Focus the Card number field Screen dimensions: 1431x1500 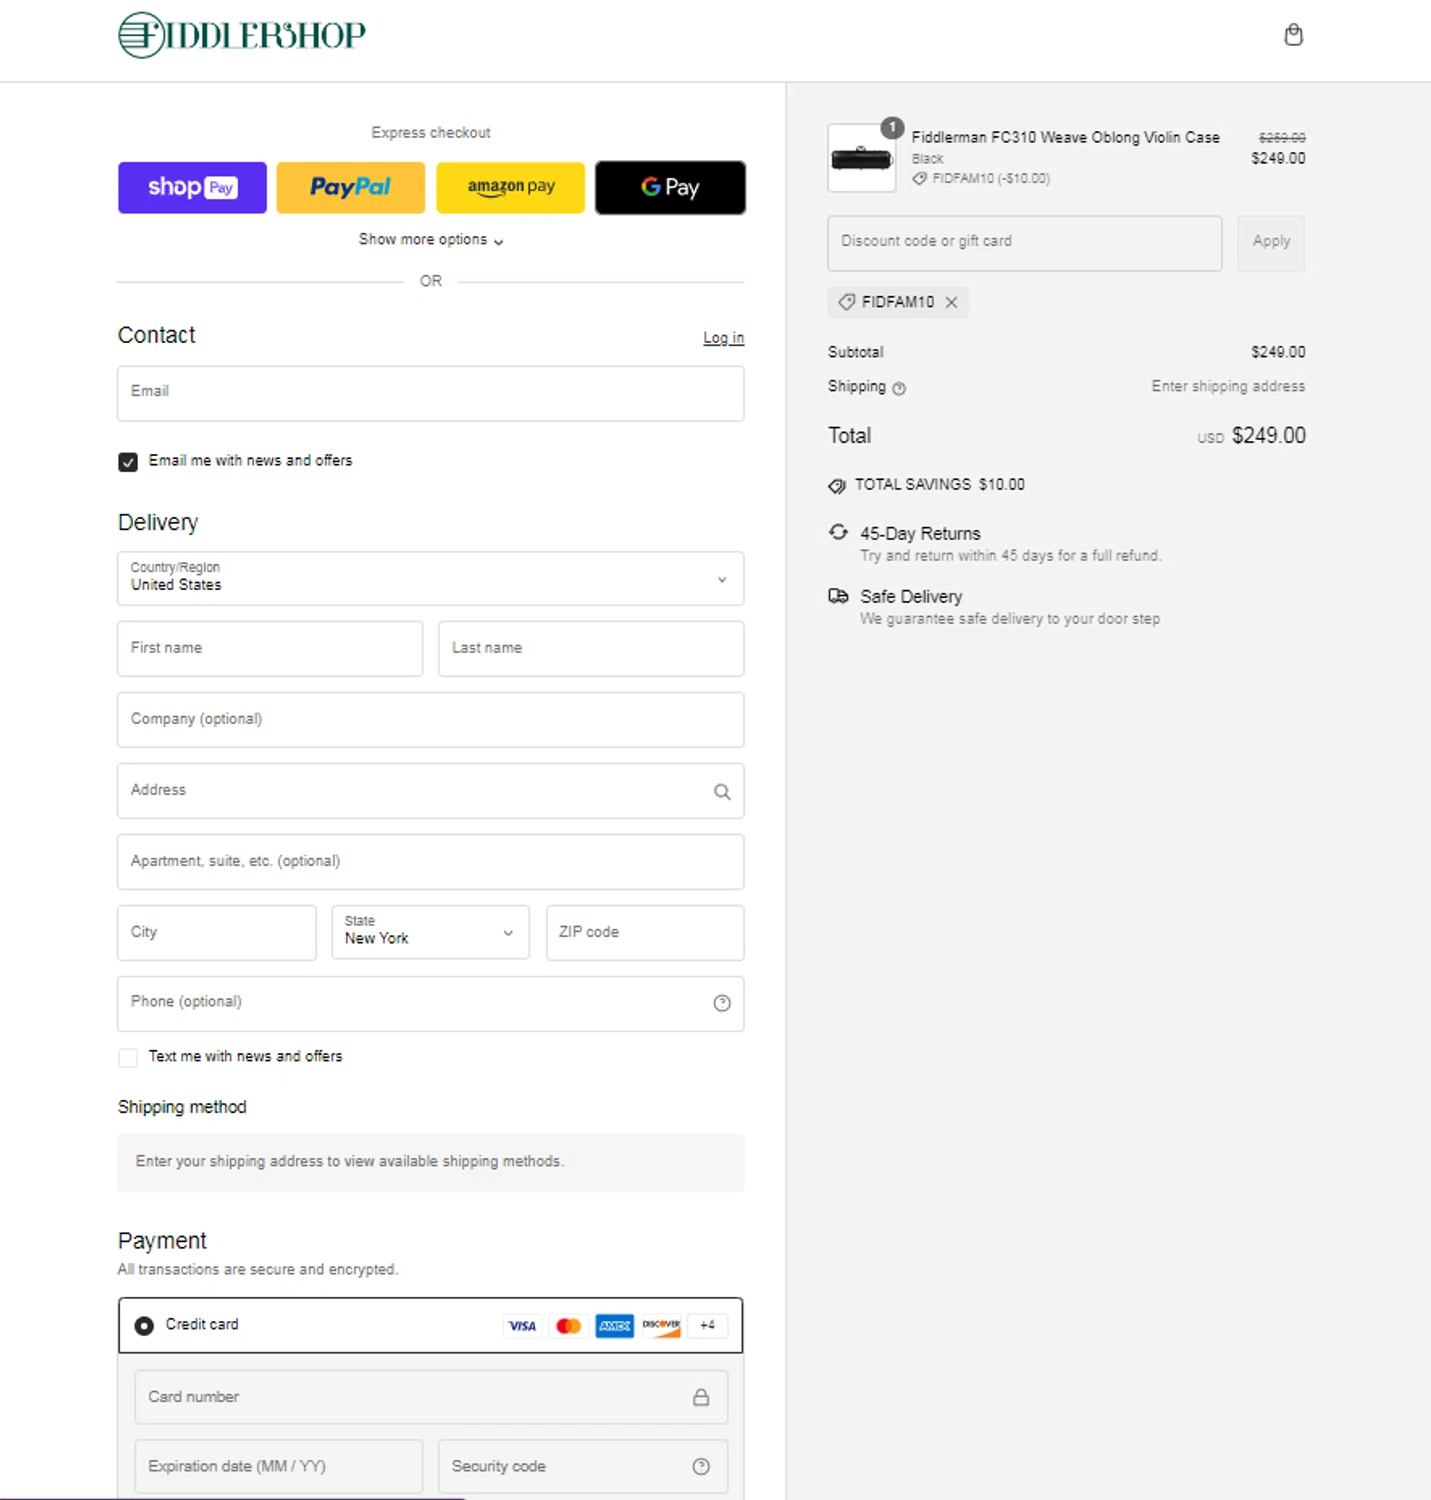[x=431, y=1397]
